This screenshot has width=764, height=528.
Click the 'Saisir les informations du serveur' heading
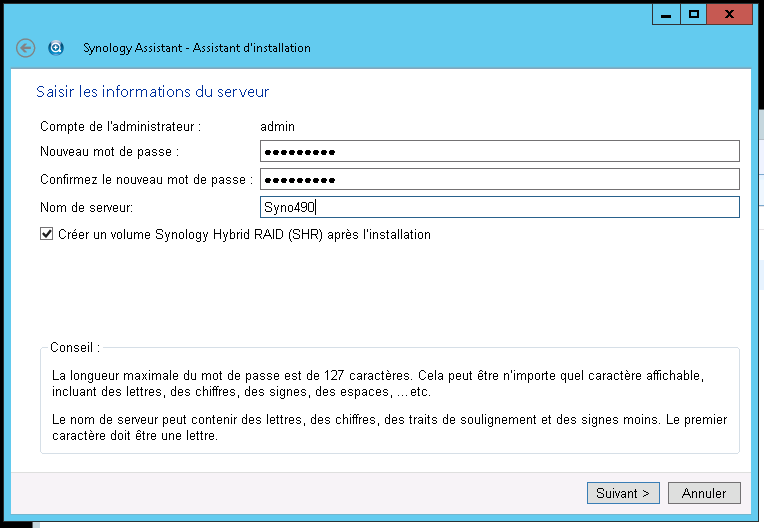coord(153,92)
